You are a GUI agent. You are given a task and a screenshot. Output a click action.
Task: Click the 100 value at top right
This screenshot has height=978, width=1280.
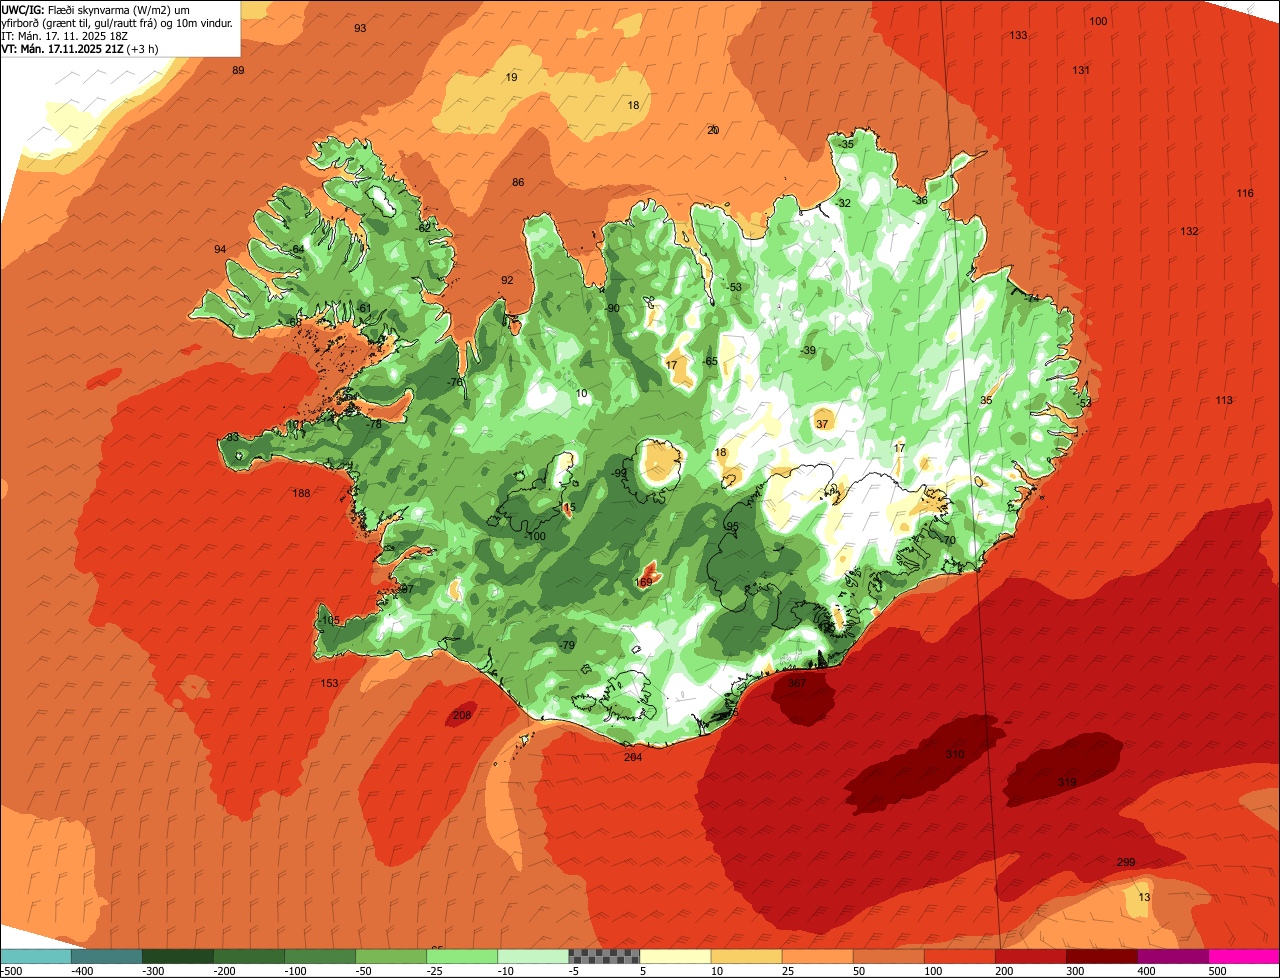1098,21
